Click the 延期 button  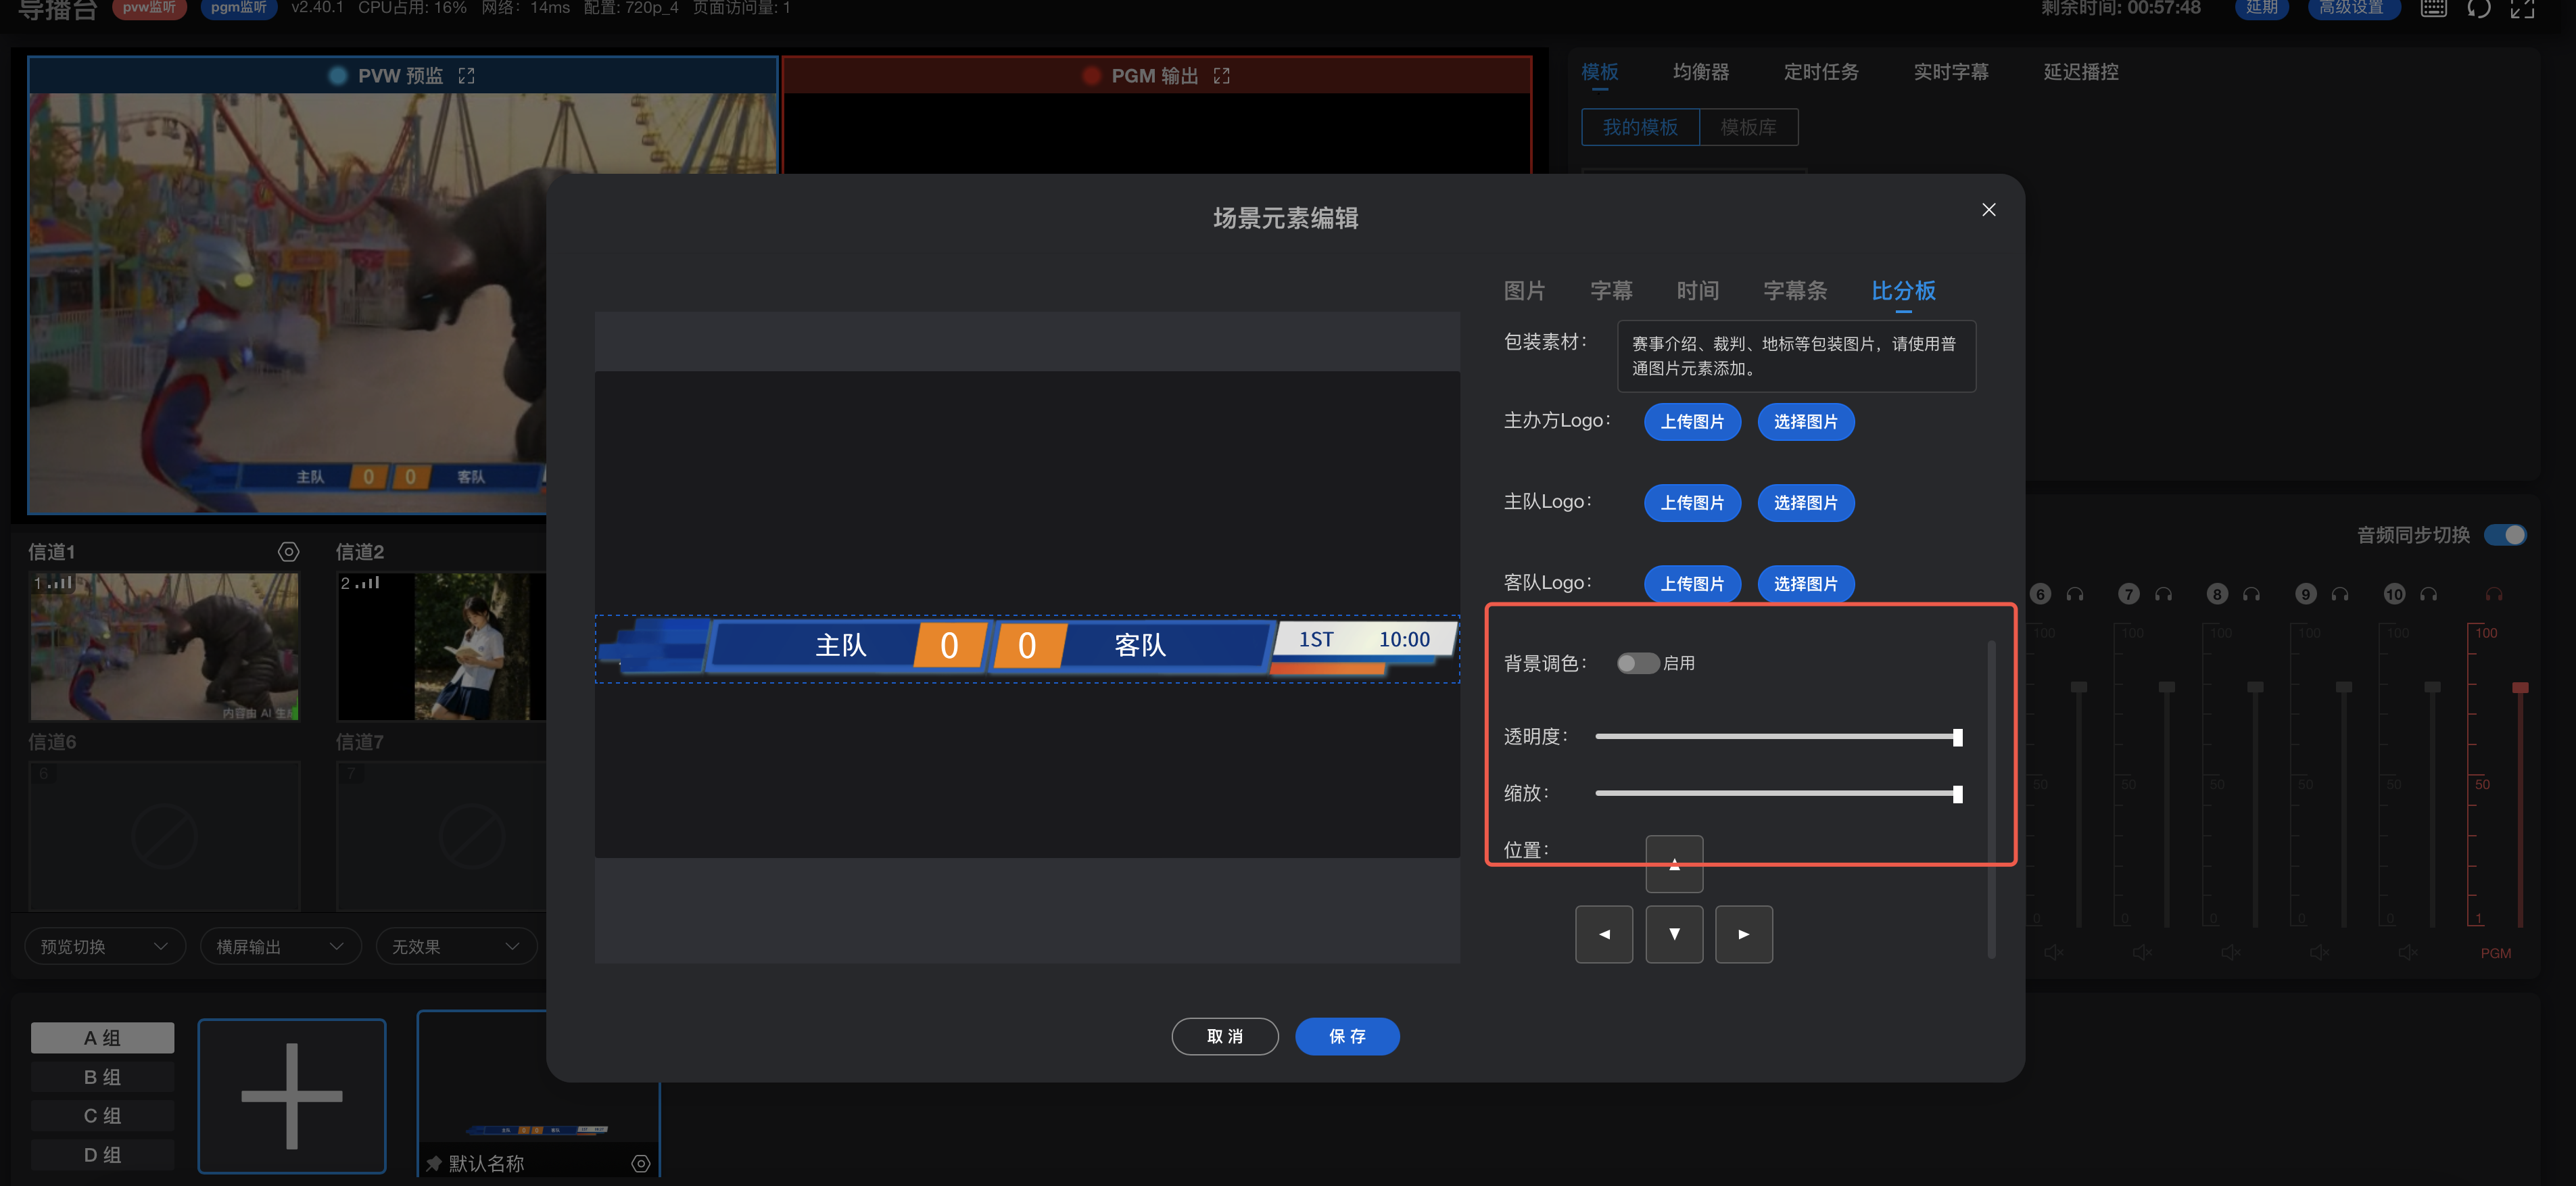[2261, 8]
